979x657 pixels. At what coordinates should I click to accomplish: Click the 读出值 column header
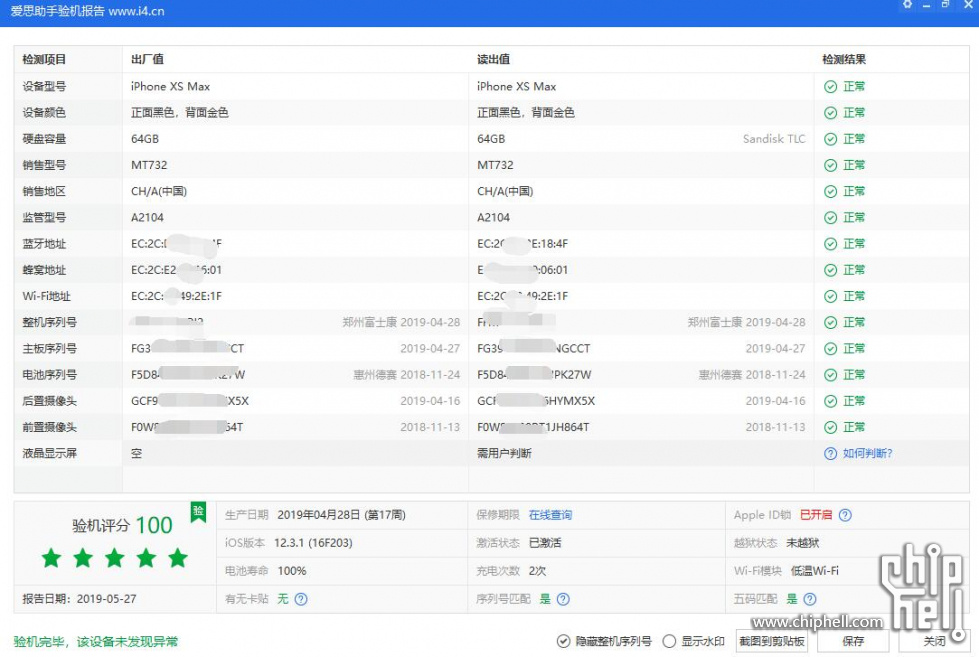point(493,59)
